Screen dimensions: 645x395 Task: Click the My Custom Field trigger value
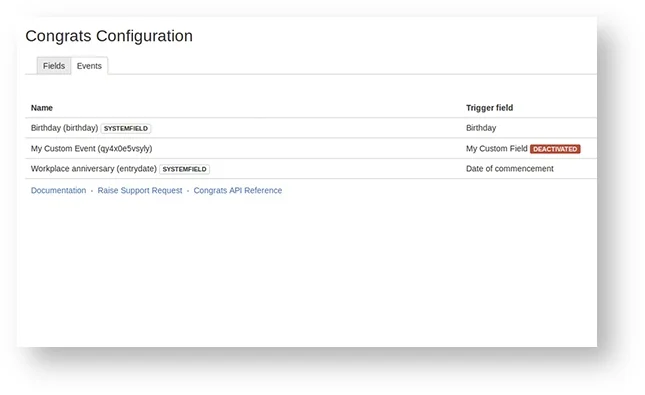point(497,149)
